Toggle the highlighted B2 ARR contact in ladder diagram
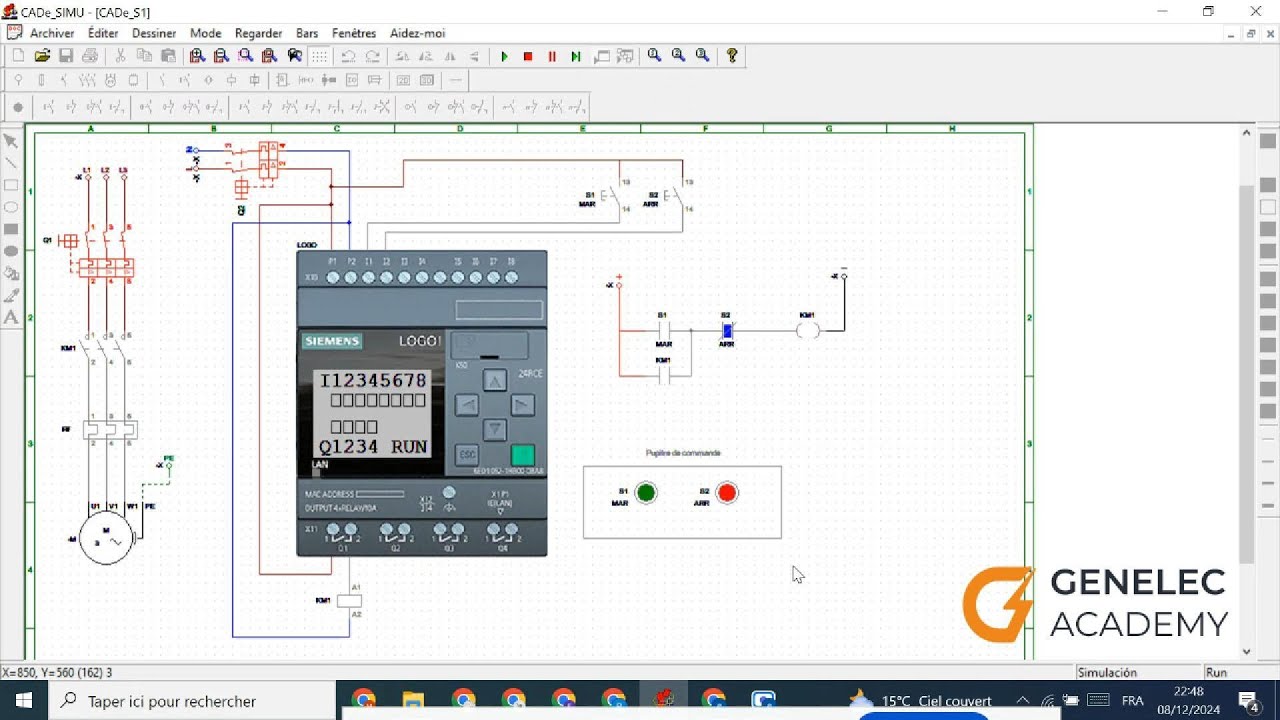This screenshot has width=1280, height=720. (x=727, y=330)
